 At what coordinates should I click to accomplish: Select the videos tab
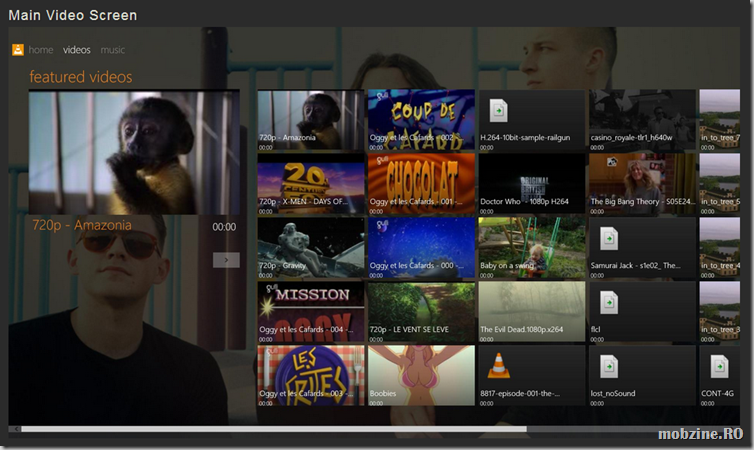[77, 50]
